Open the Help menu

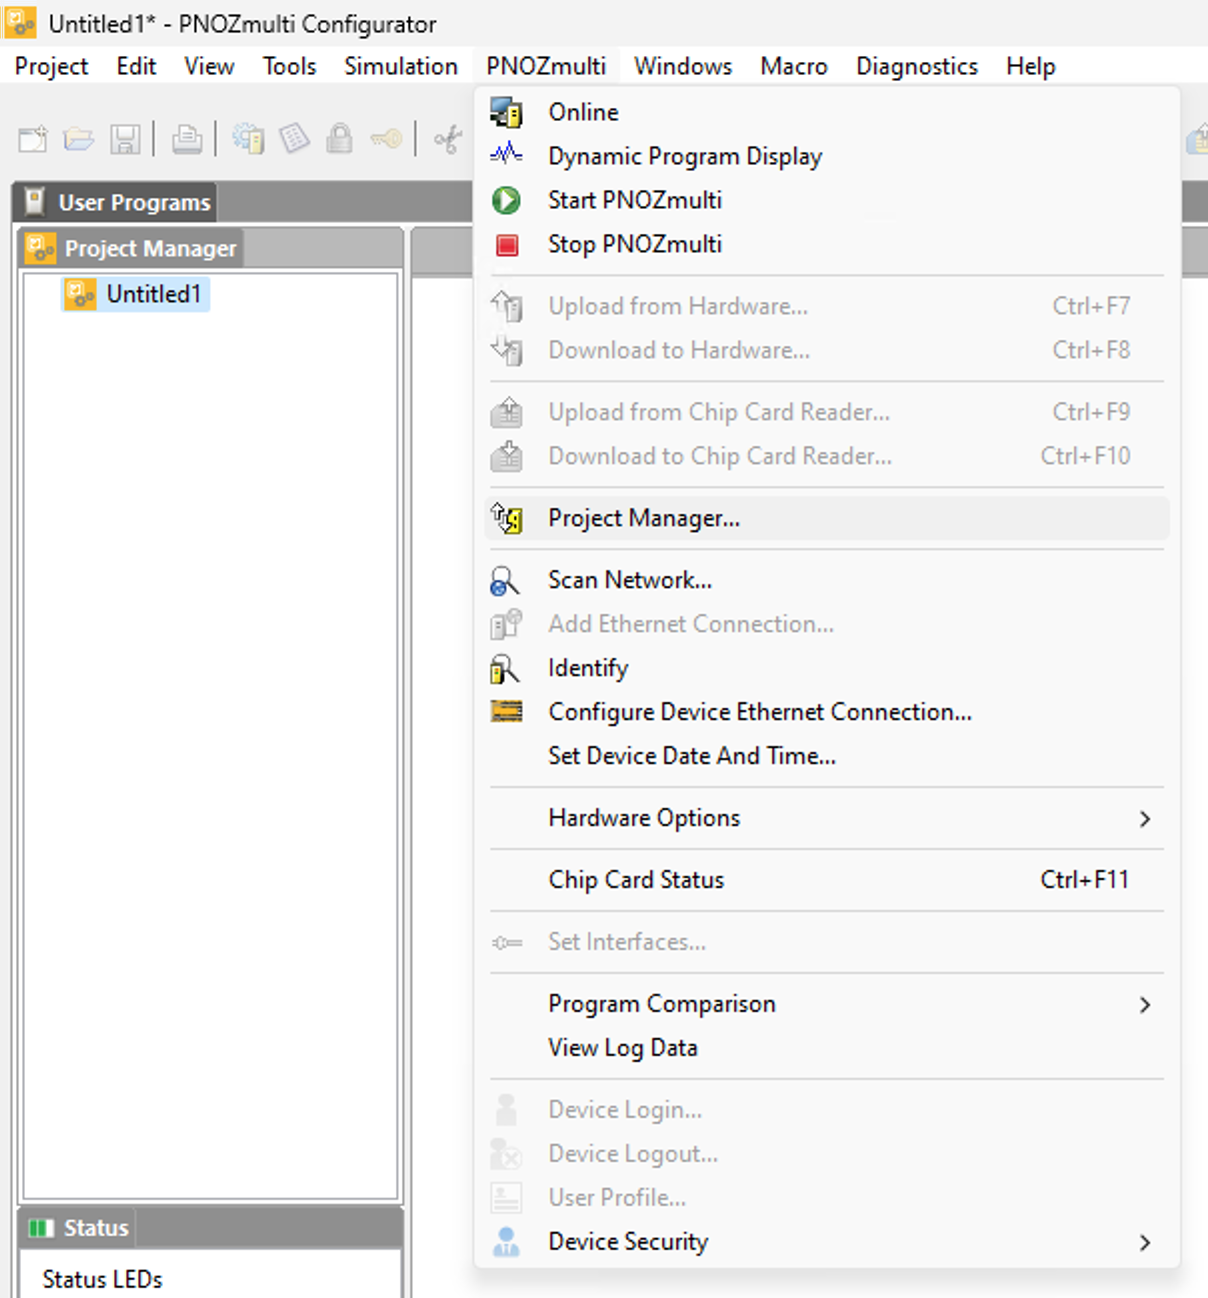click(1031, 66)
